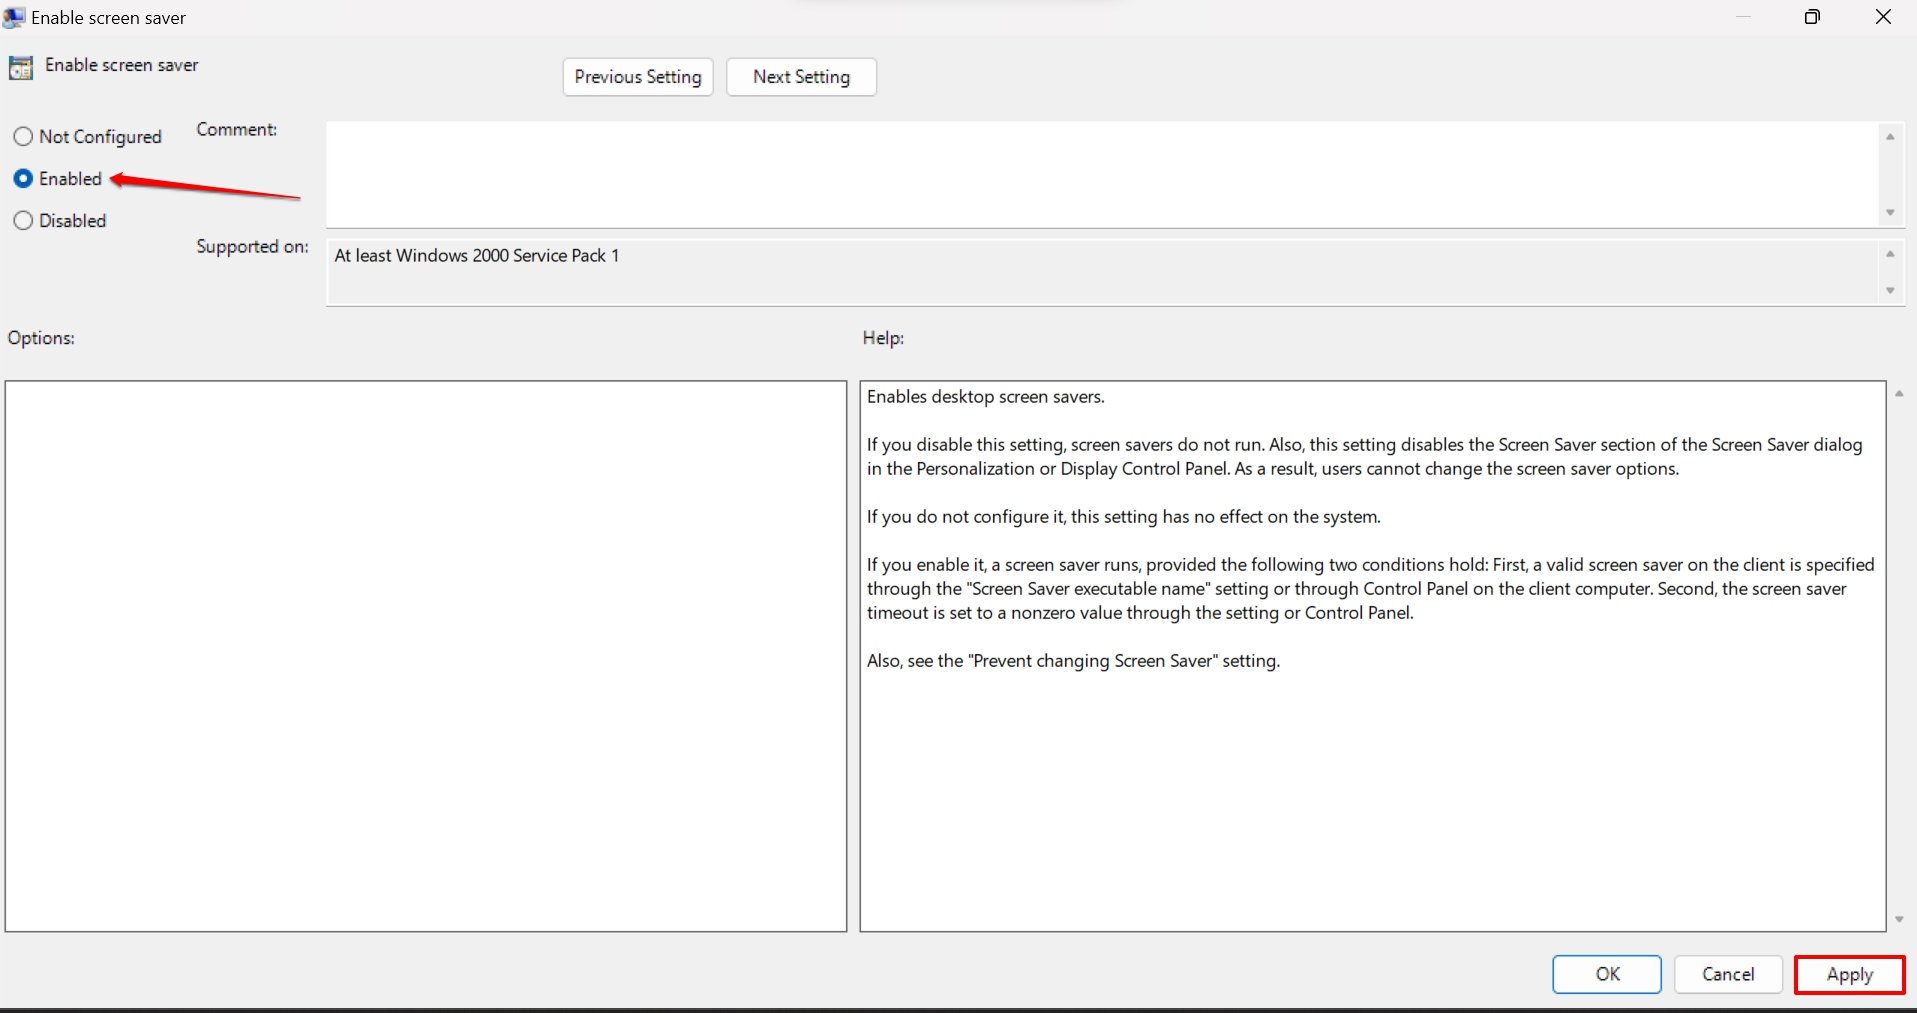Confirm with the OK button
The image size is (1917, 1013).
(x=1607, y=974)
